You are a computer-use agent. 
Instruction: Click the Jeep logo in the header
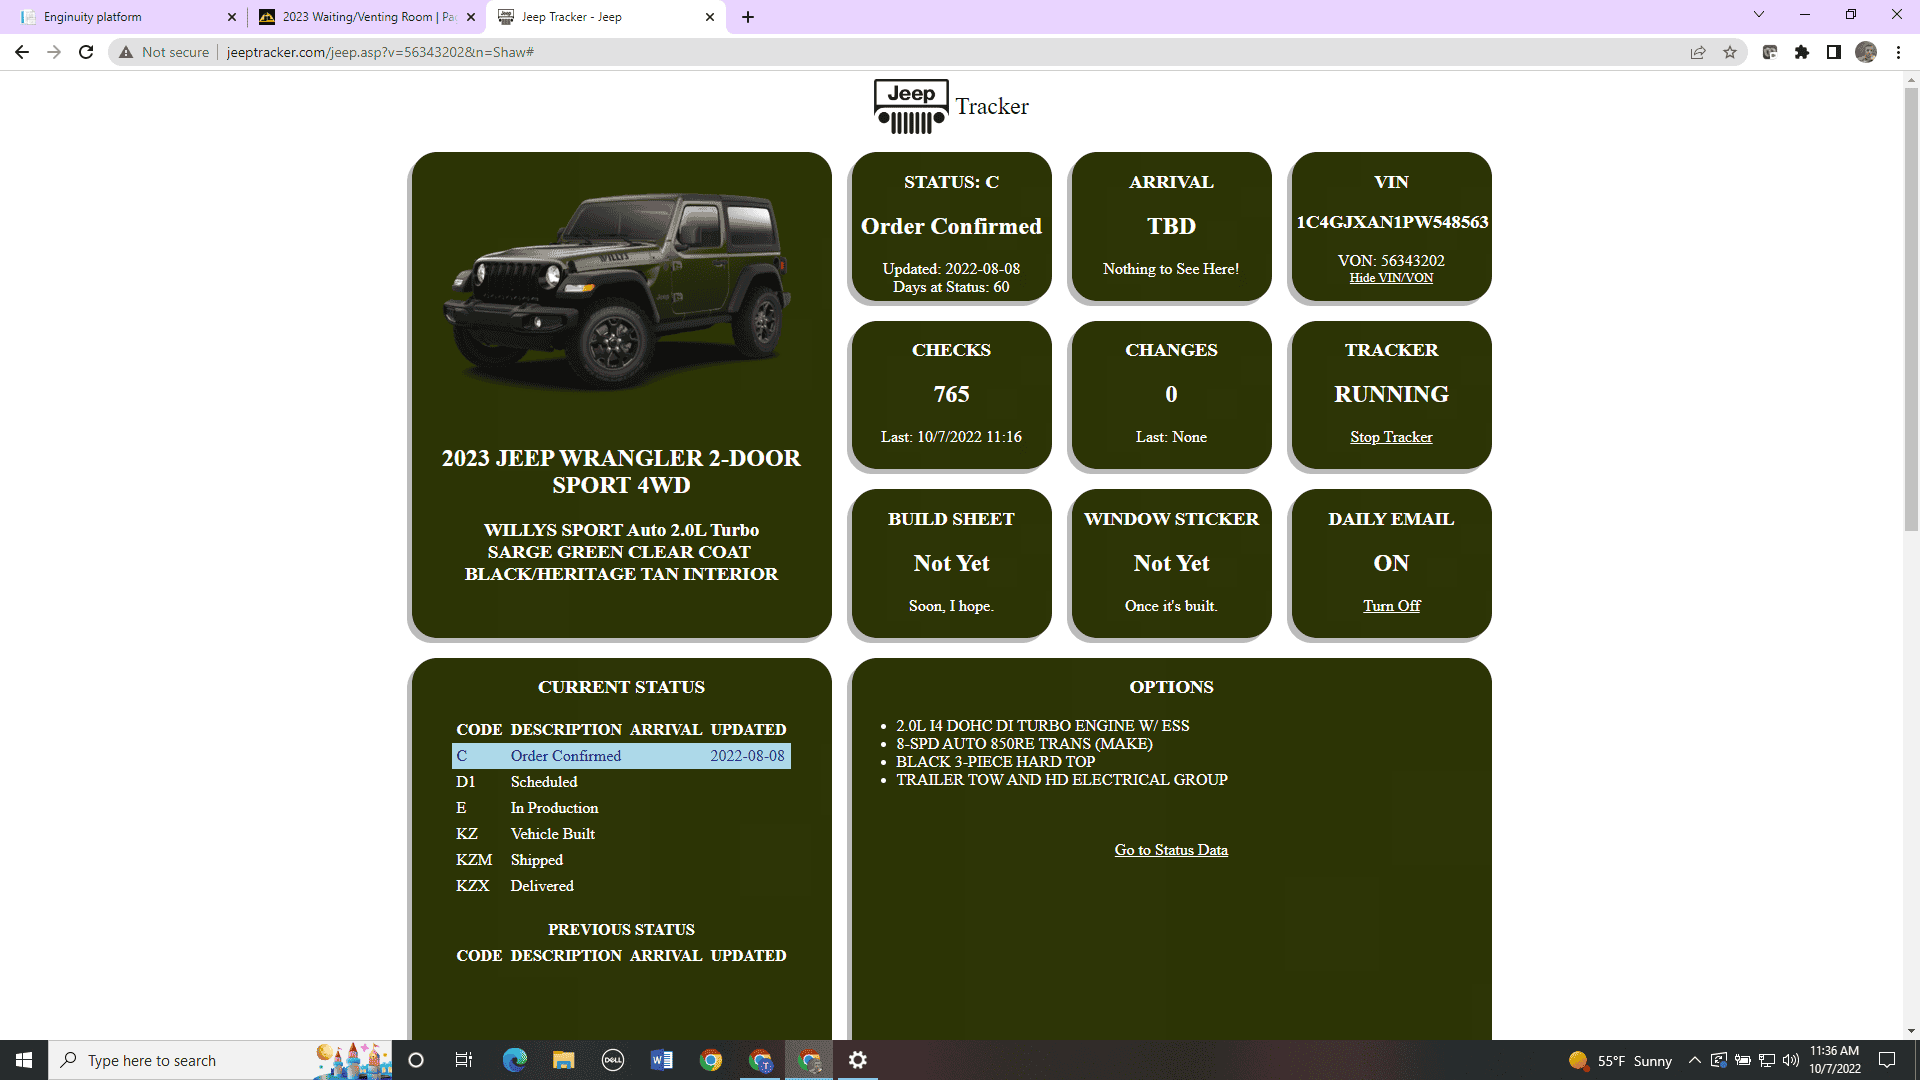(x=911, y=106)
